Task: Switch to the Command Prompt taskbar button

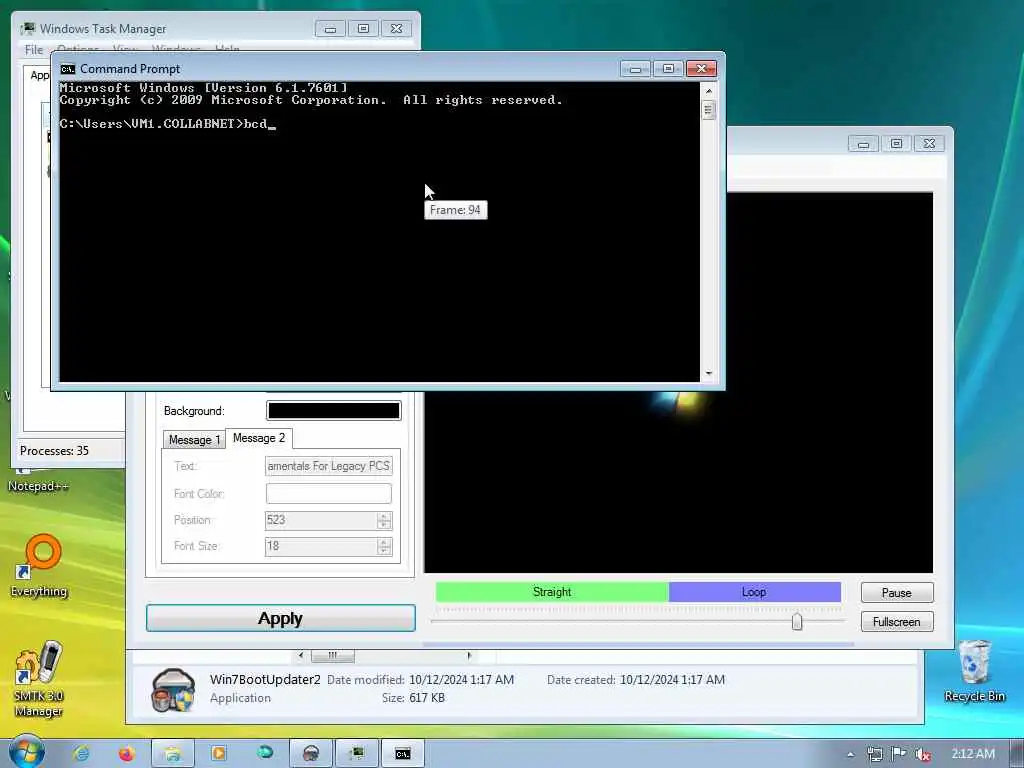Action: 403,754
